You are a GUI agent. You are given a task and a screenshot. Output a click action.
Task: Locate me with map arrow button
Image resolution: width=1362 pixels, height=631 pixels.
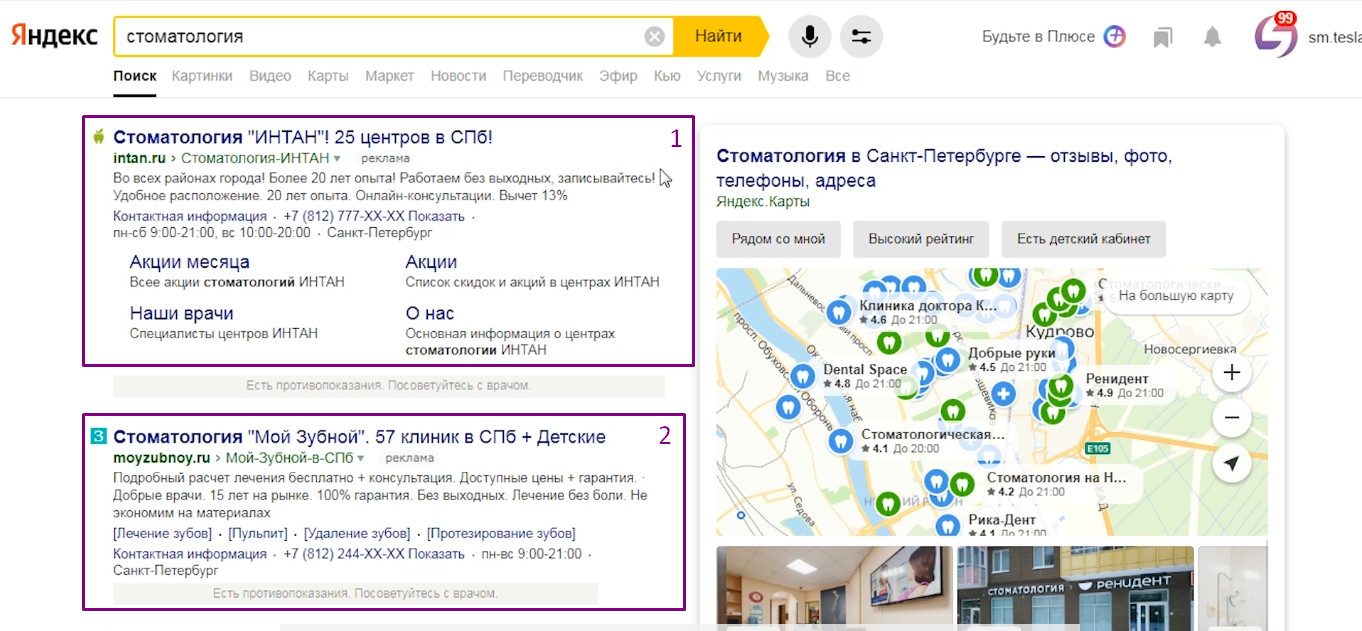click(x=1232, y=463)
